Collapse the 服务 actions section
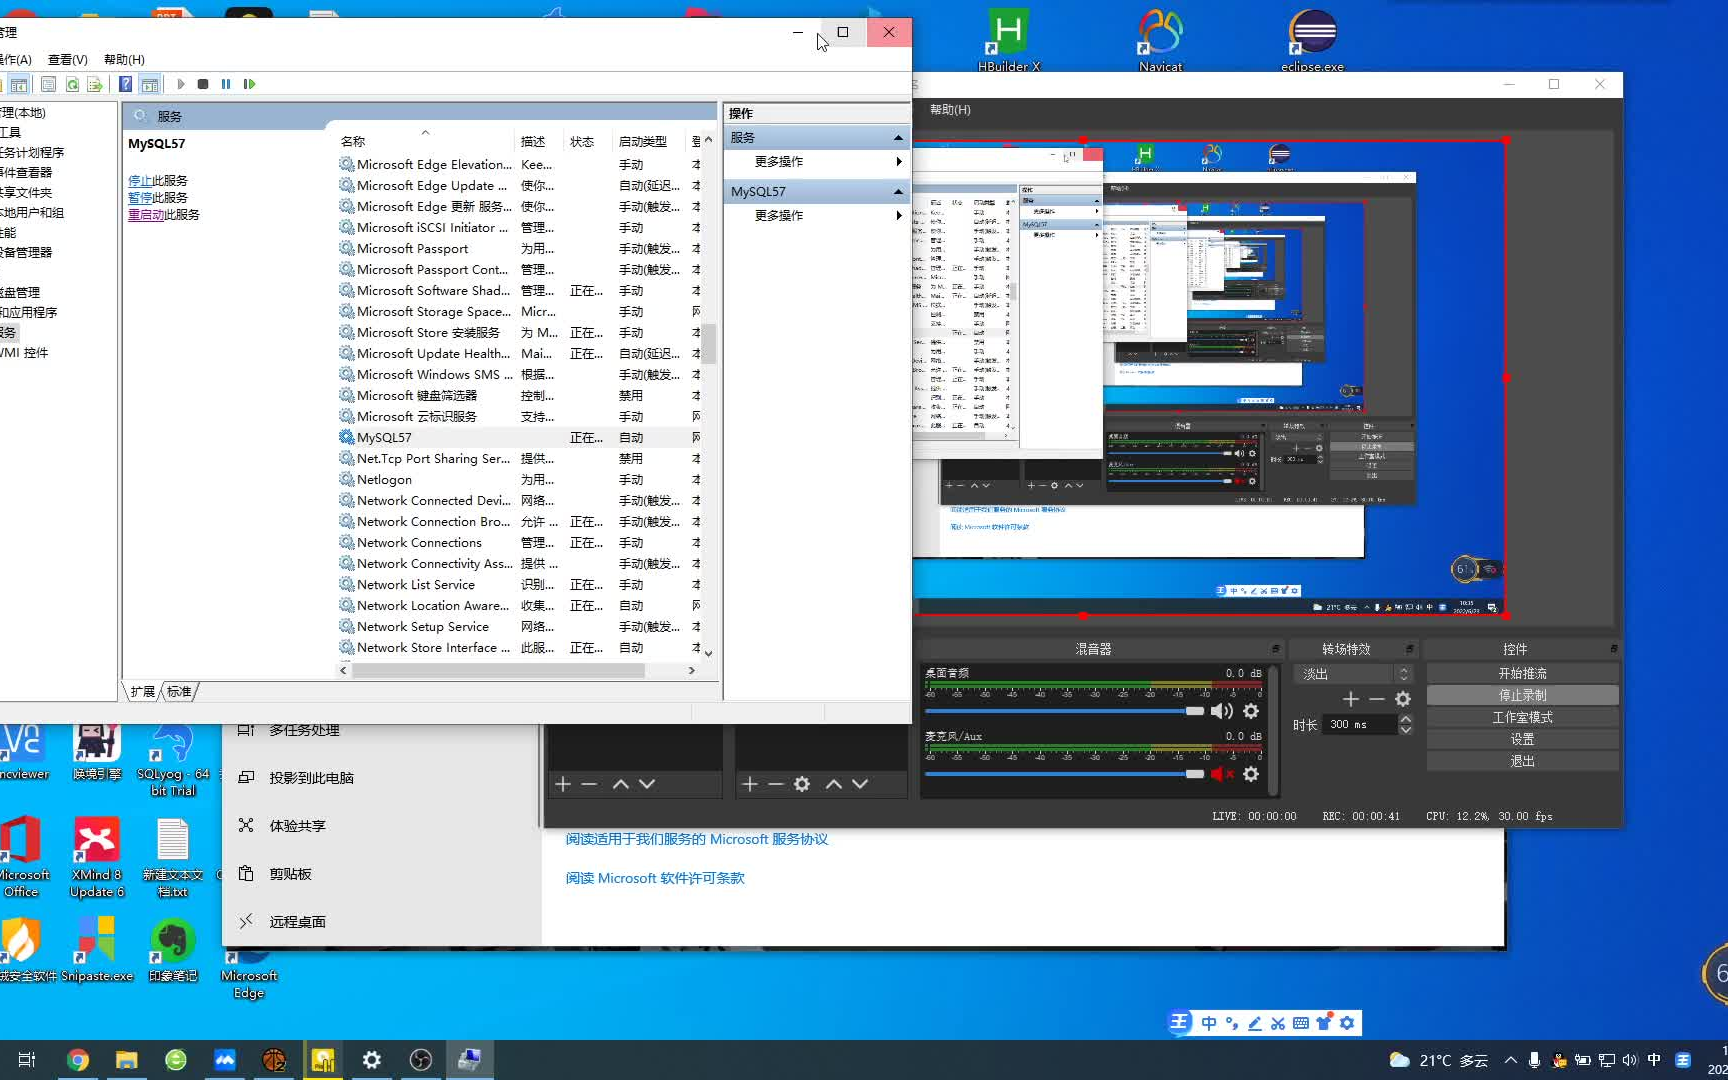This screenshot has width=1728, height=1080. click(898, 138)
